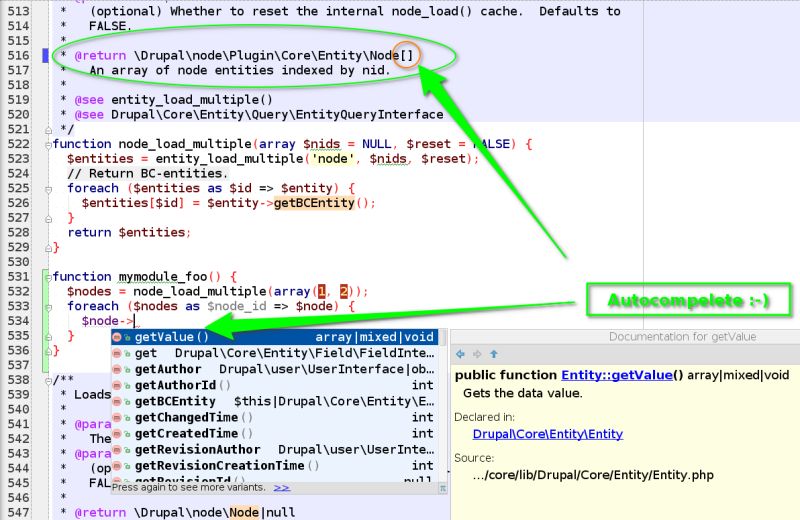Click the blue gutter marker on line 516
Viewport: 800px width, 520px height.
45,55
